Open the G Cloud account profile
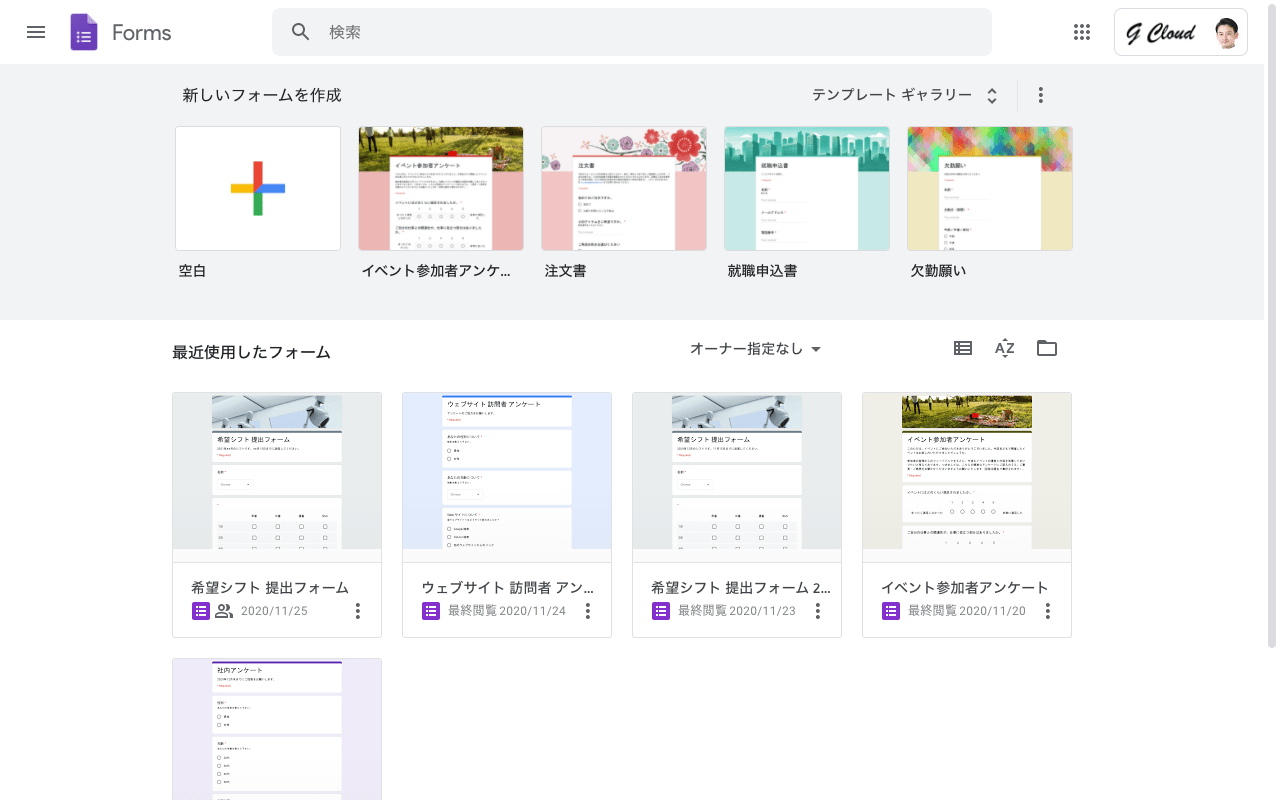The image size is (1280, 800). 1180,33
